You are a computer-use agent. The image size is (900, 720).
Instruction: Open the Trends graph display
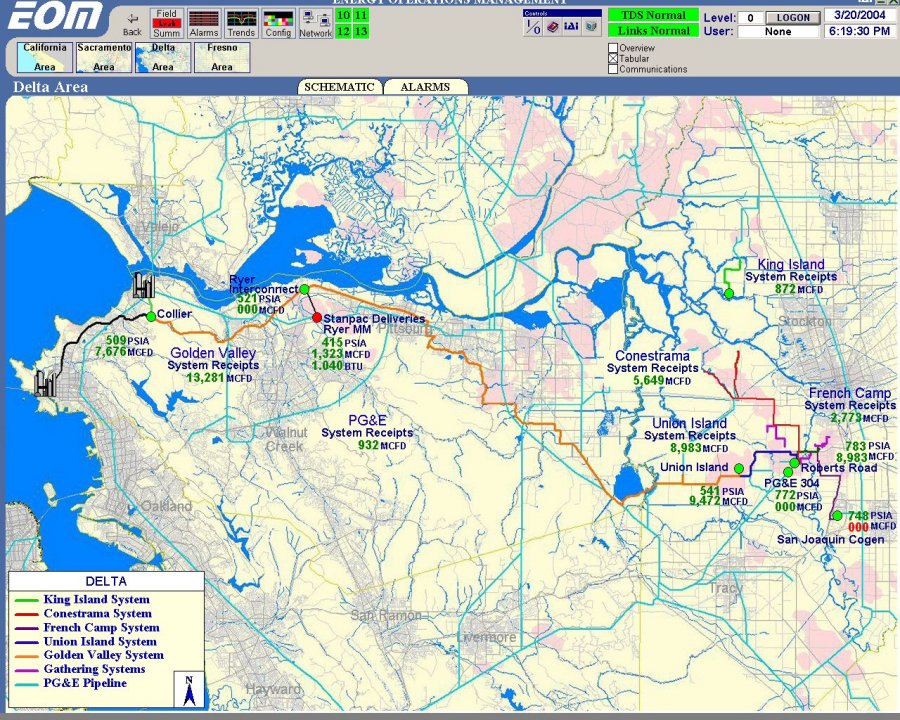click(x=241, y=24)
